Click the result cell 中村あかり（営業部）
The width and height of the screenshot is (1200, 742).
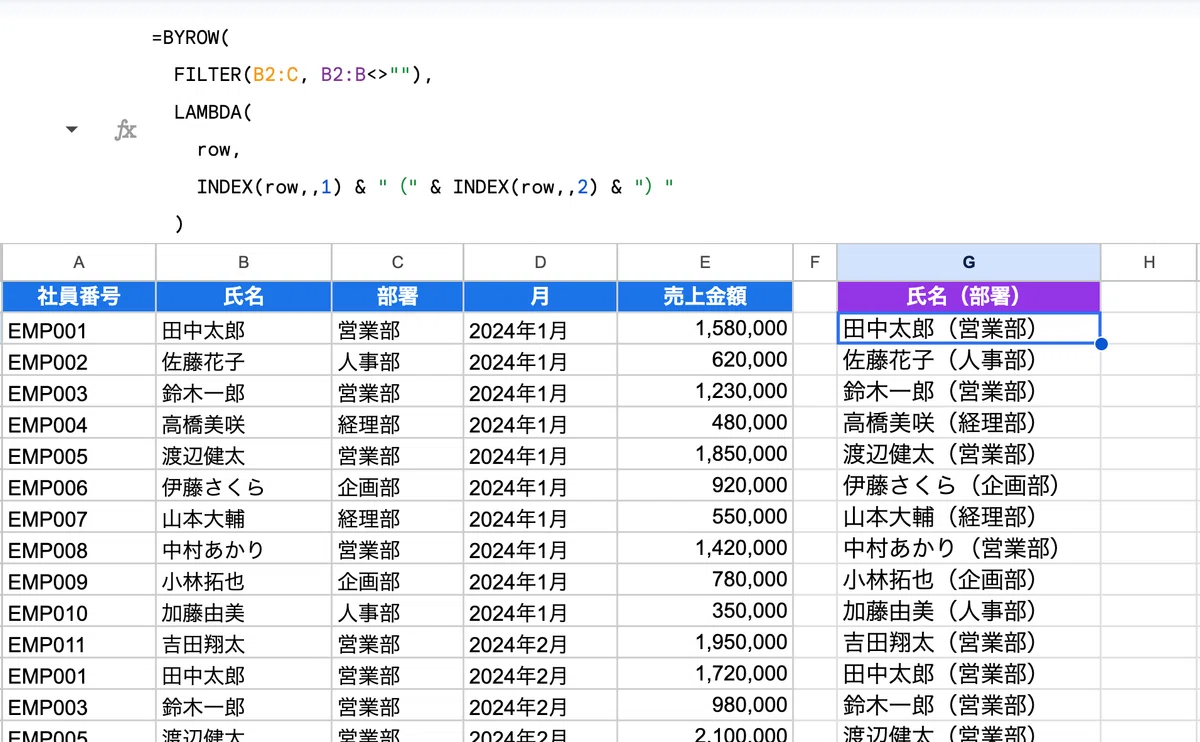click(968, 550)
